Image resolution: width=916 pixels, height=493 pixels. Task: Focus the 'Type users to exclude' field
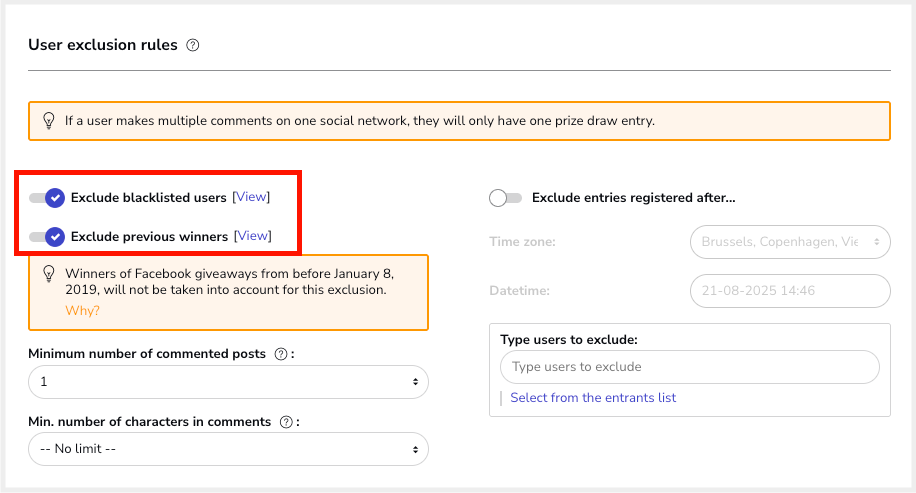click(x=689, y=367)
